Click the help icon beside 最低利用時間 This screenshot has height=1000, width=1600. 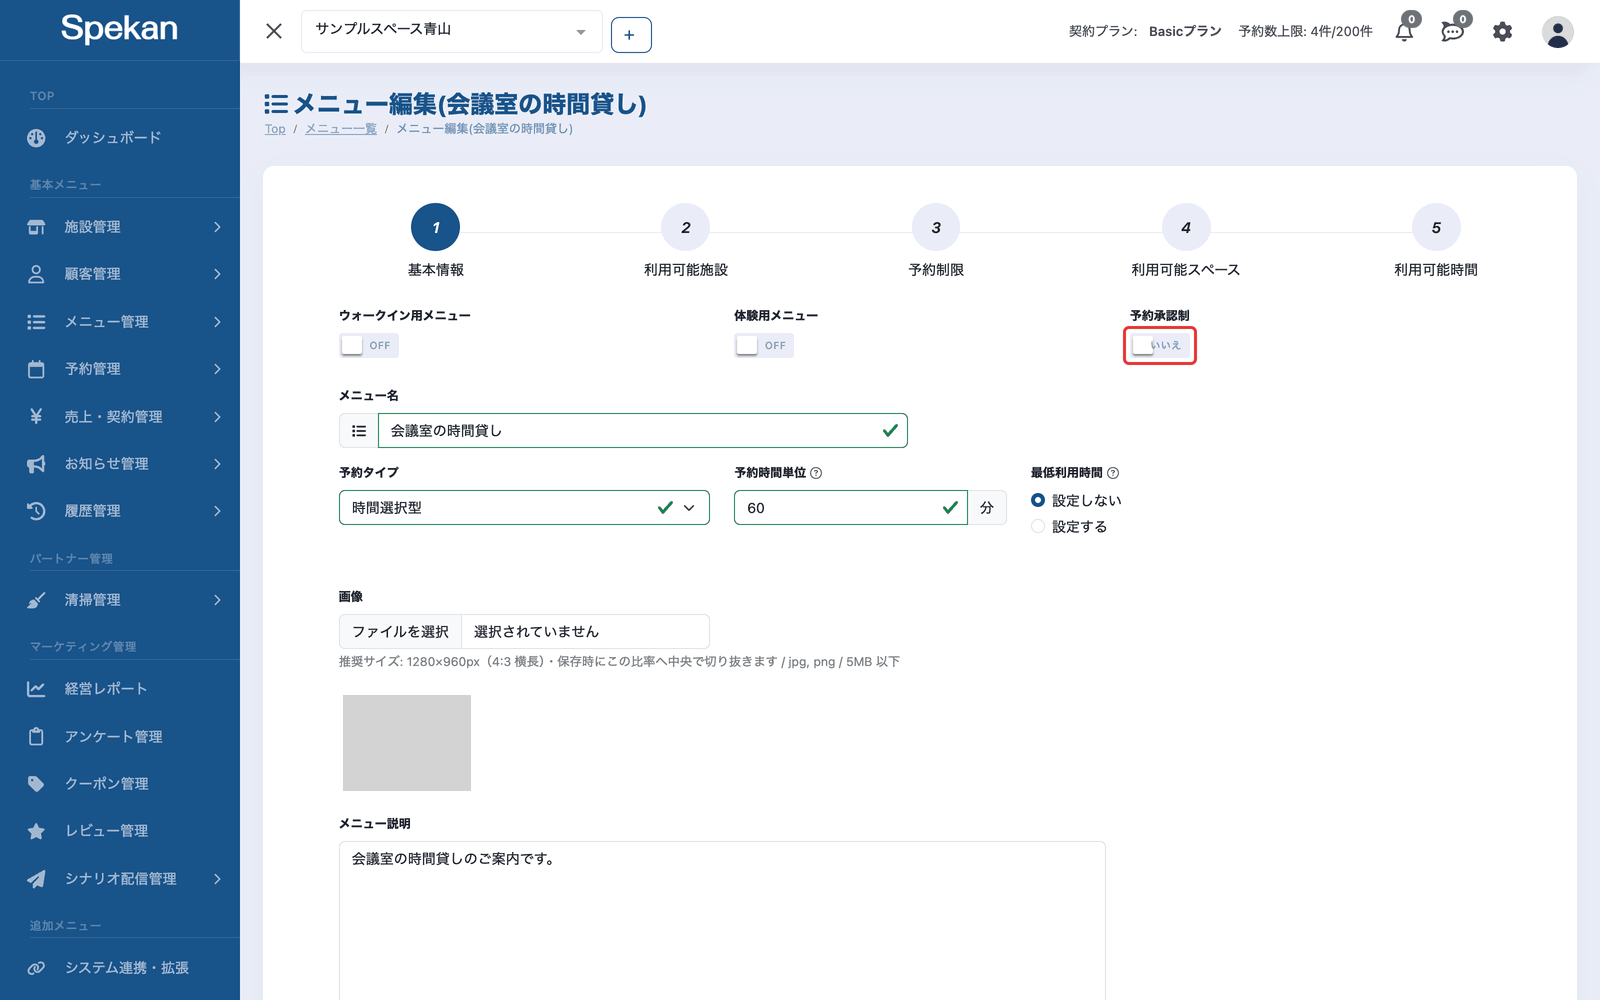pos(1113,473)
